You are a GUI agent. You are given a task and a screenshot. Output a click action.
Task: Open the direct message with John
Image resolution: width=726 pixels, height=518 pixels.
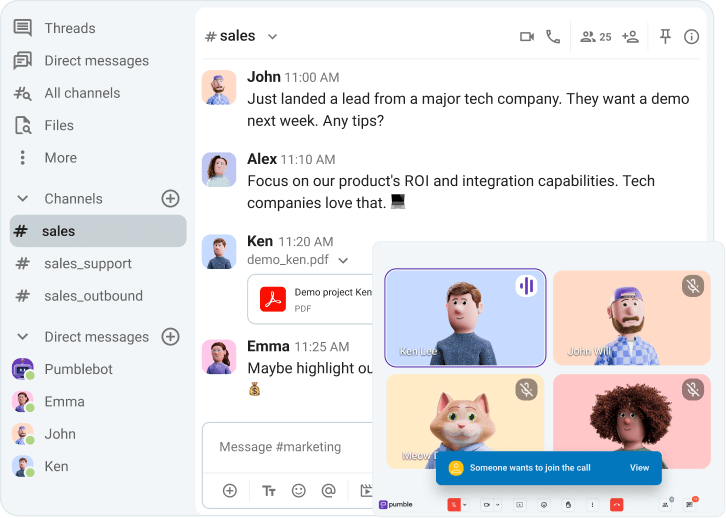(x=44, y=434)
